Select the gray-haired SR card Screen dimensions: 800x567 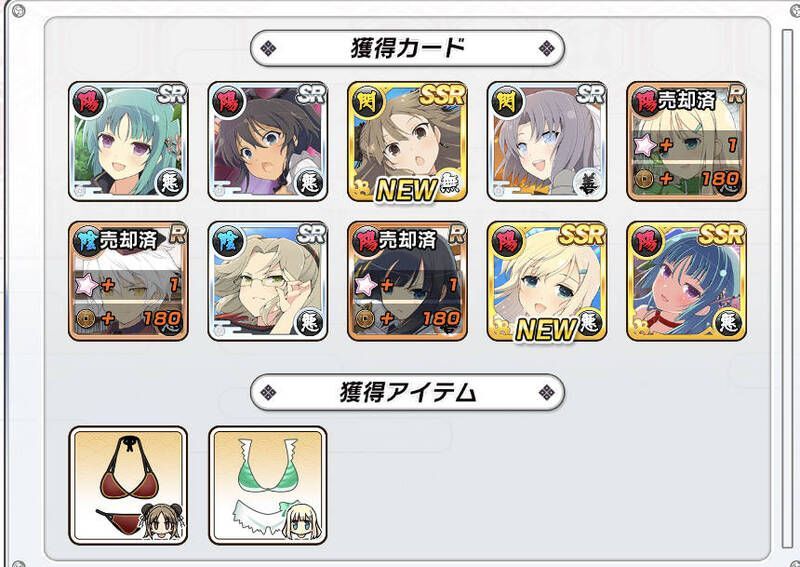coord(547,141)
